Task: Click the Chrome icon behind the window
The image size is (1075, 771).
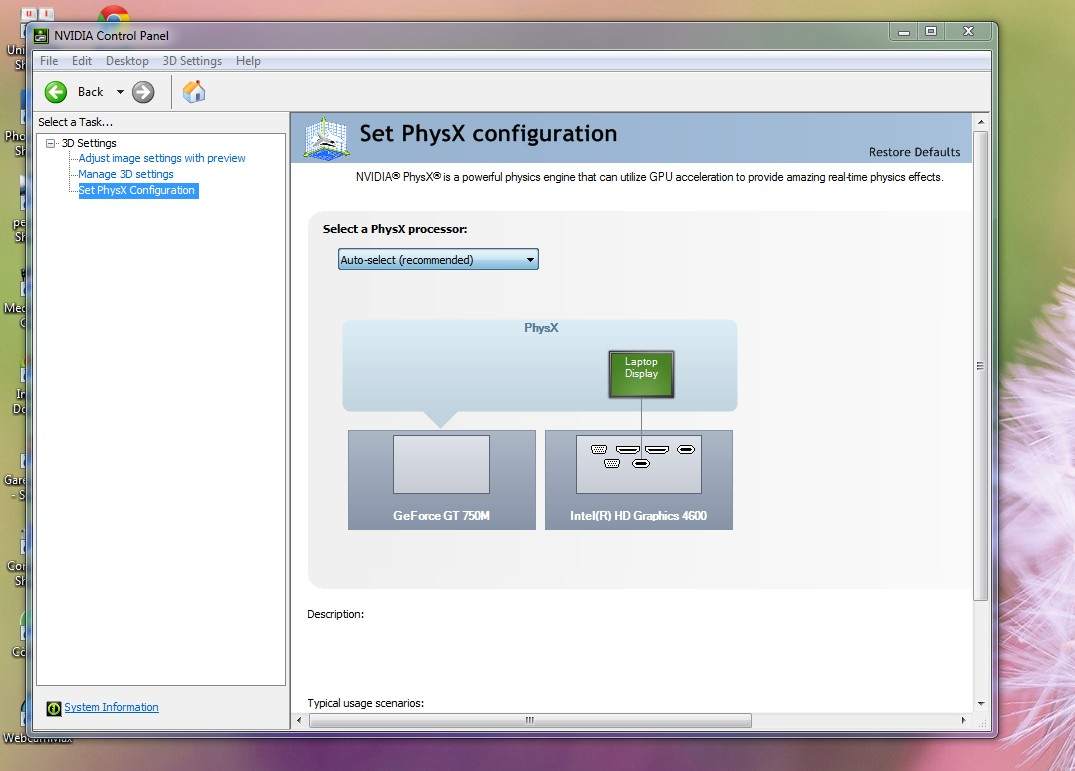Action: [x=114, y=14]
